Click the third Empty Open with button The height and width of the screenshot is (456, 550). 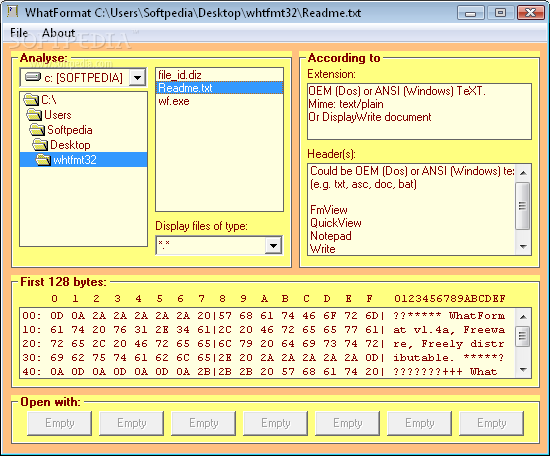pyautogui.click(x=203, y=423)
